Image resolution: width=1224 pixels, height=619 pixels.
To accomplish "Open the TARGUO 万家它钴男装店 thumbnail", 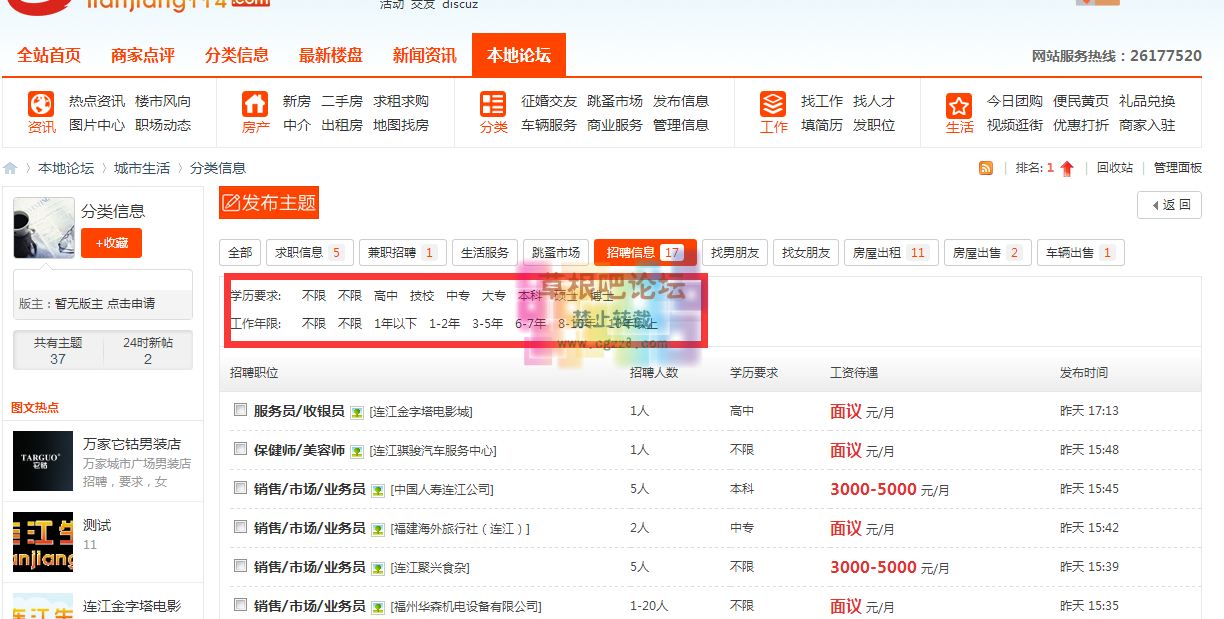I will pyautogui.click(x=44, y=462).
